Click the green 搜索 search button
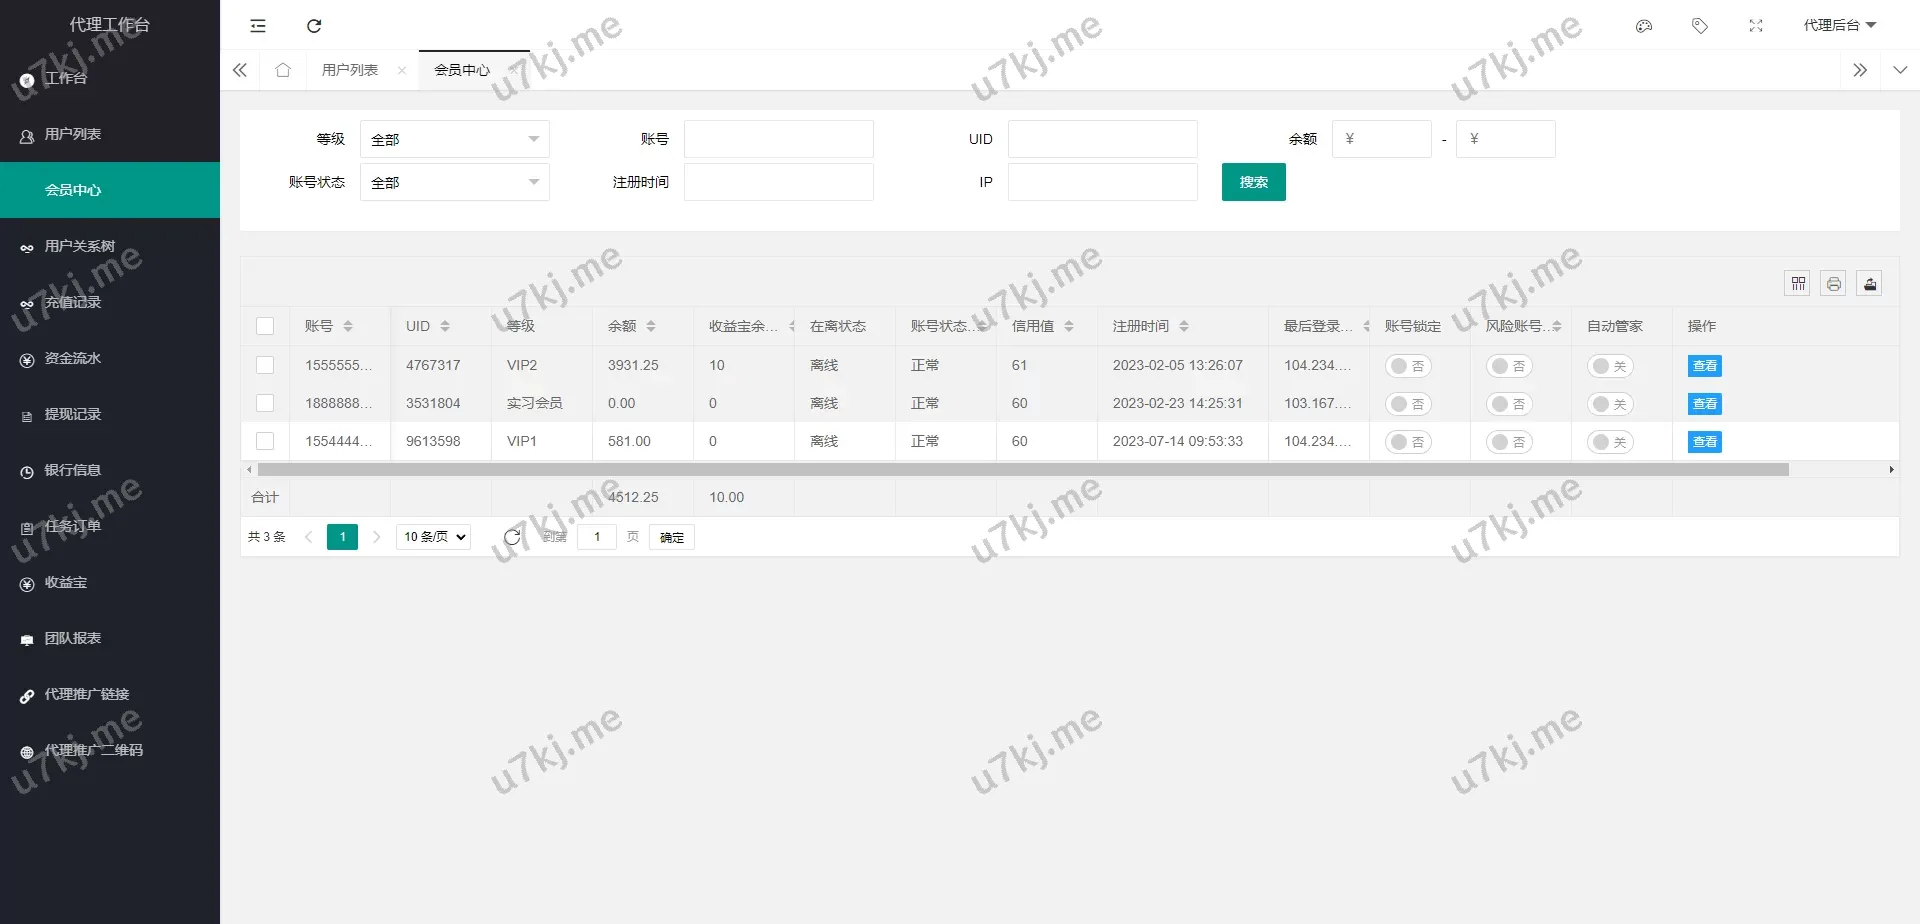The width and height of the screenshot is (1920, 924). tap(1253, 182)
